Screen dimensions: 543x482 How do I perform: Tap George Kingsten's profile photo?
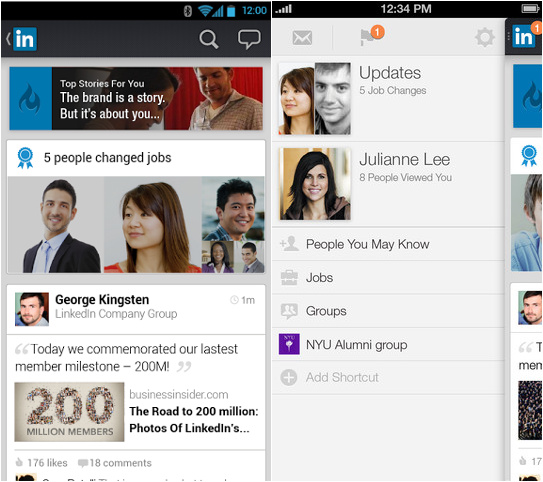coord(32,309)
